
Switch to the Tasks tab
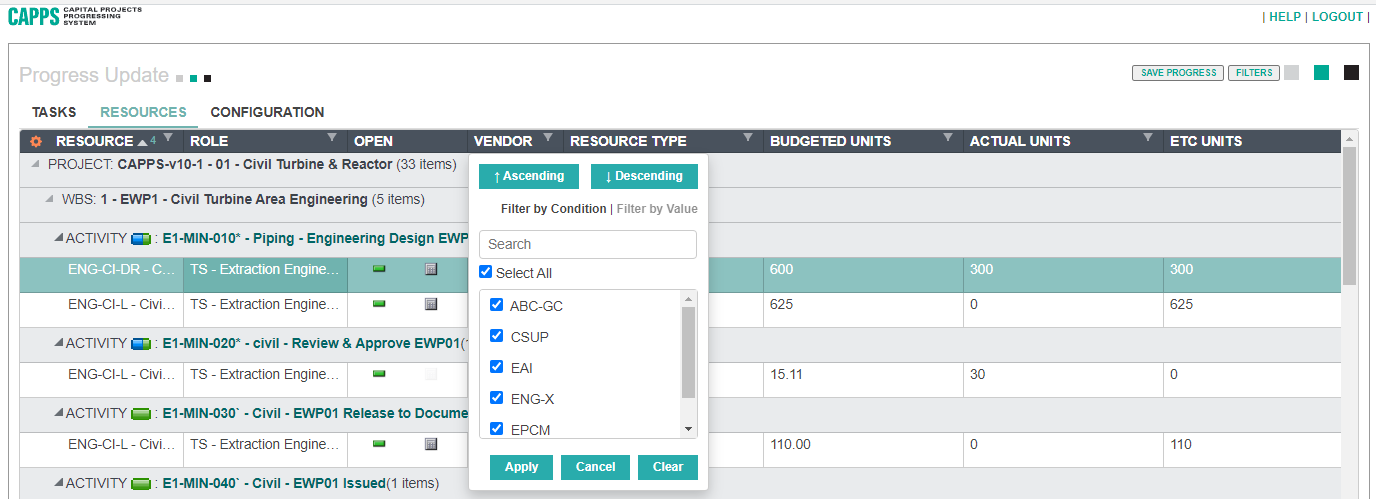pyautogui.click(x=54, y=113)
